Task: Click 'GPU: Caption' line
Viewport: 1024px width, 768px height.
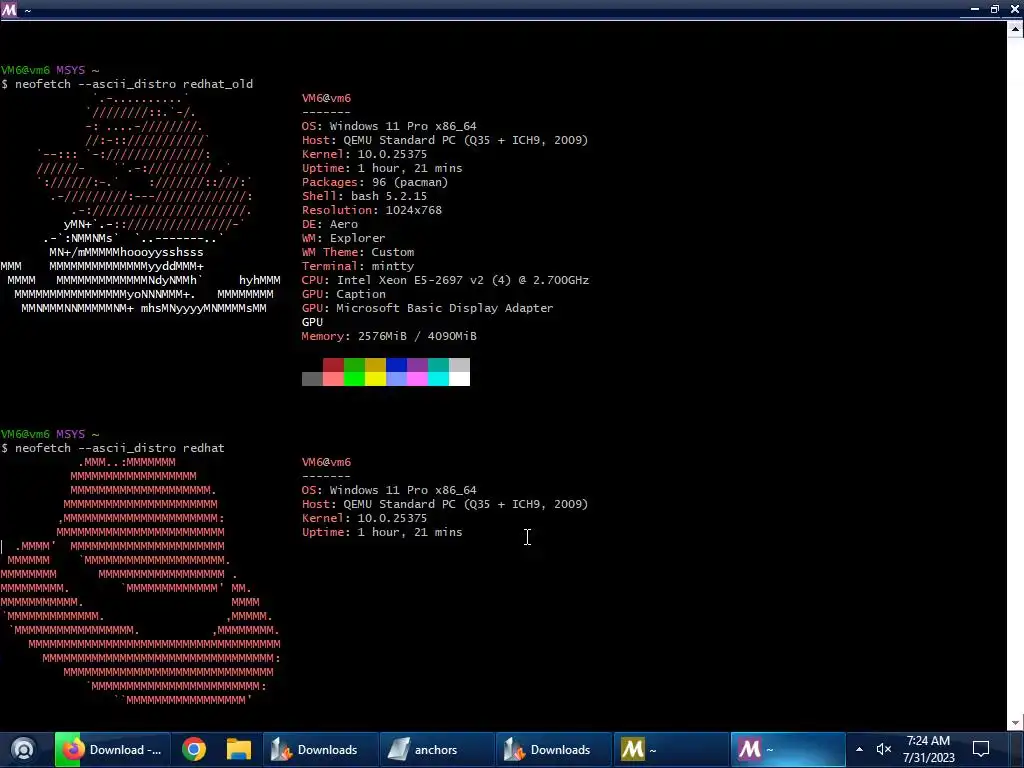Action: [344, 295]
